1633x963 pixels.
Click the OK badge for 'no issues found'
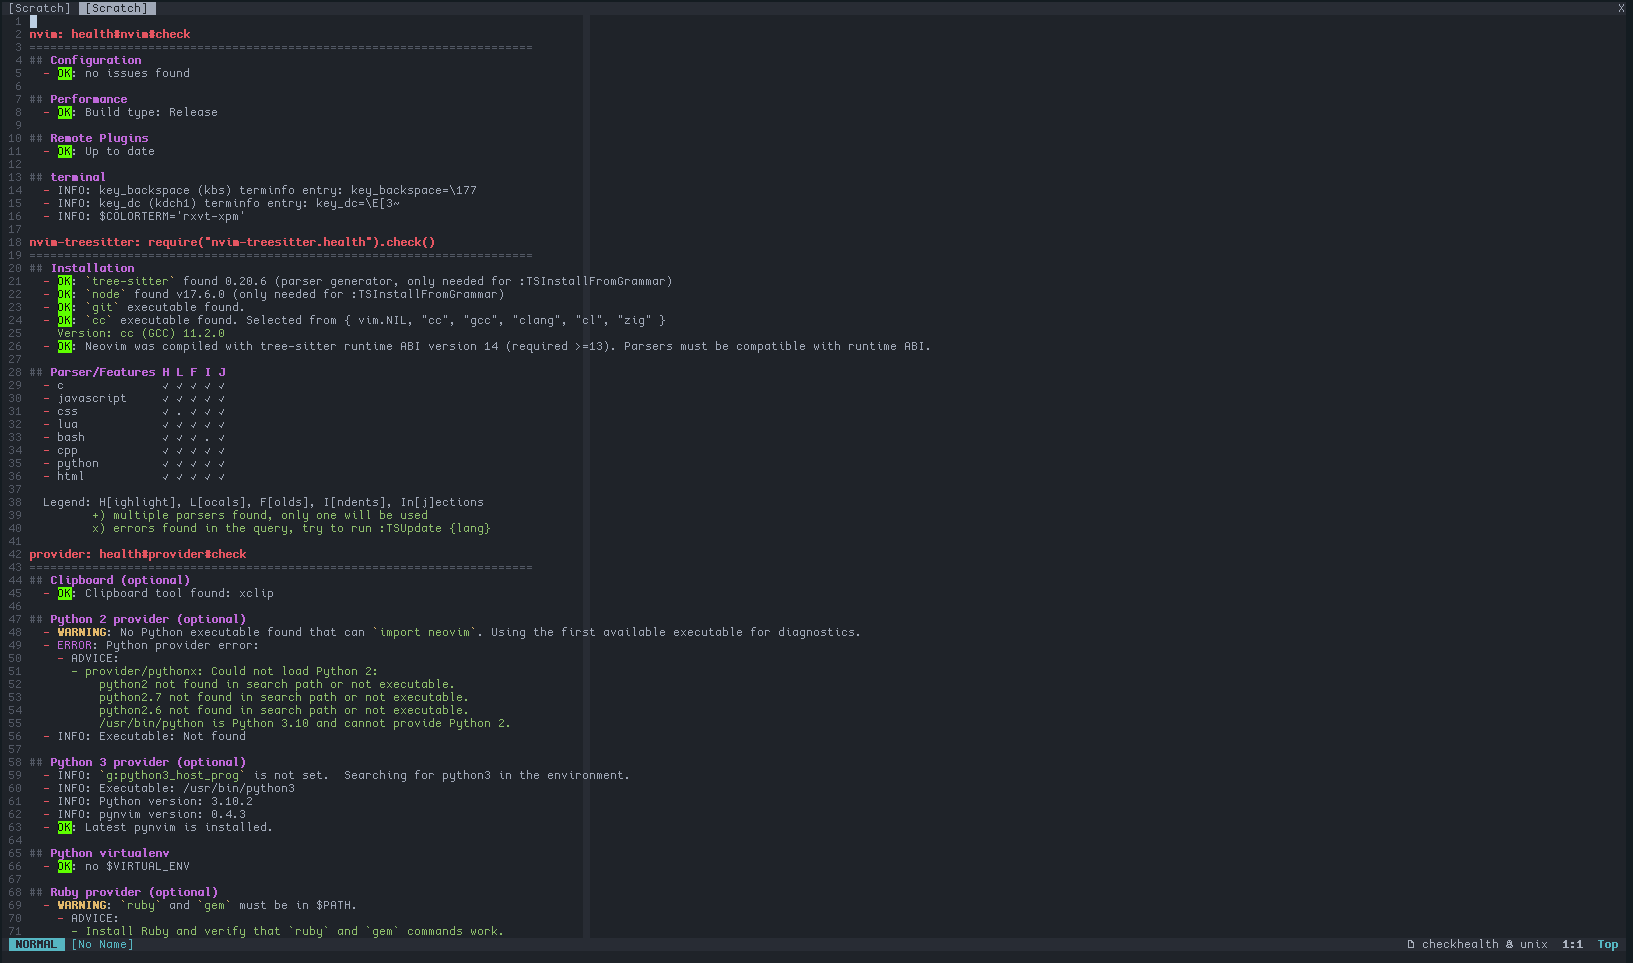pyautogui.click(x=64, y=73)
